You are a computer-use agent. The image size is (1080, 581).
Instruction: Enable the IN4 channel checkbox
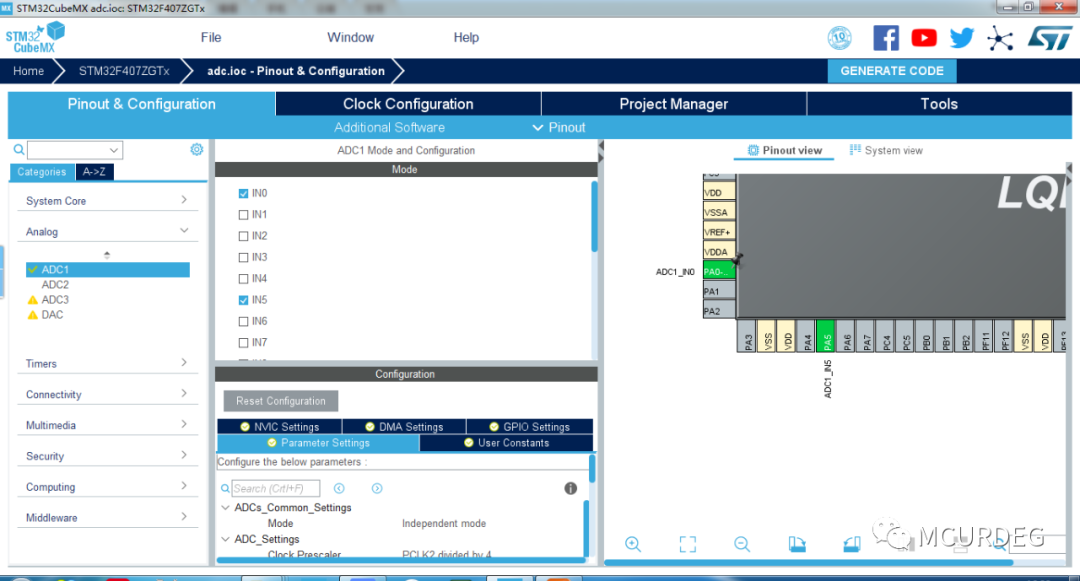coord(243,279)
